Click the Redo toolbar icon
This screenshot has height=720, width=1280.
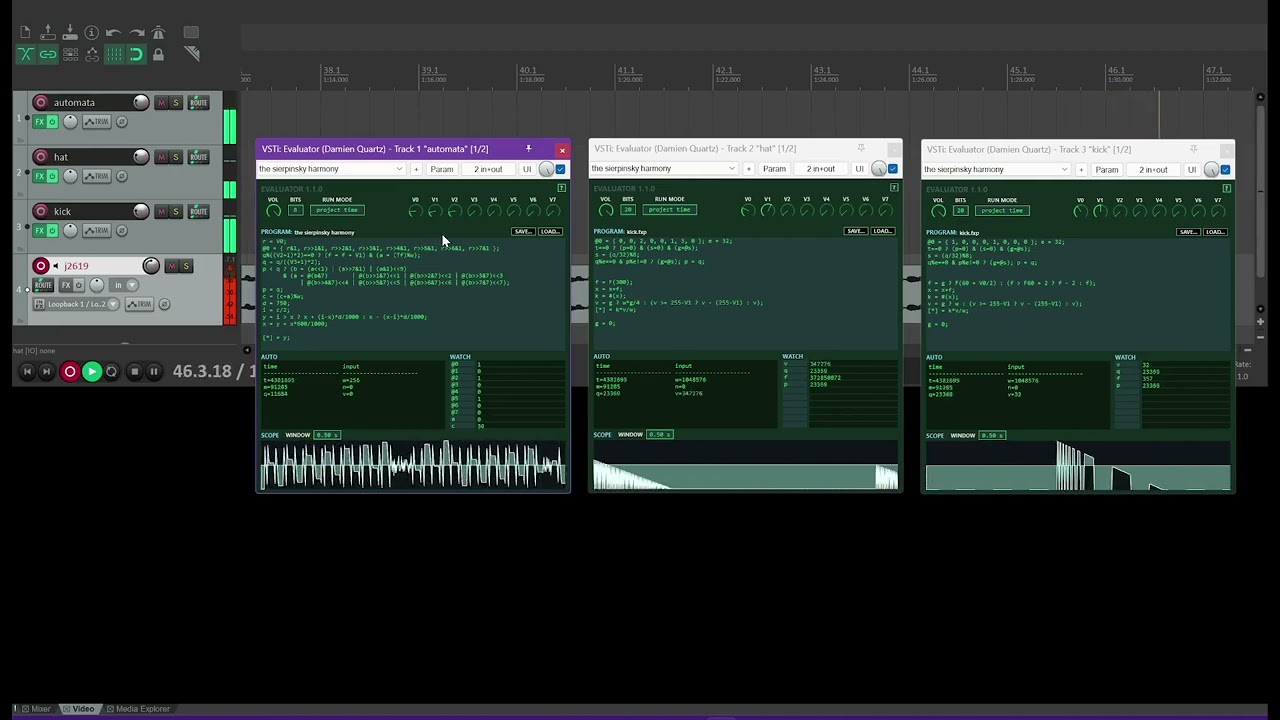tap(137, 33)
